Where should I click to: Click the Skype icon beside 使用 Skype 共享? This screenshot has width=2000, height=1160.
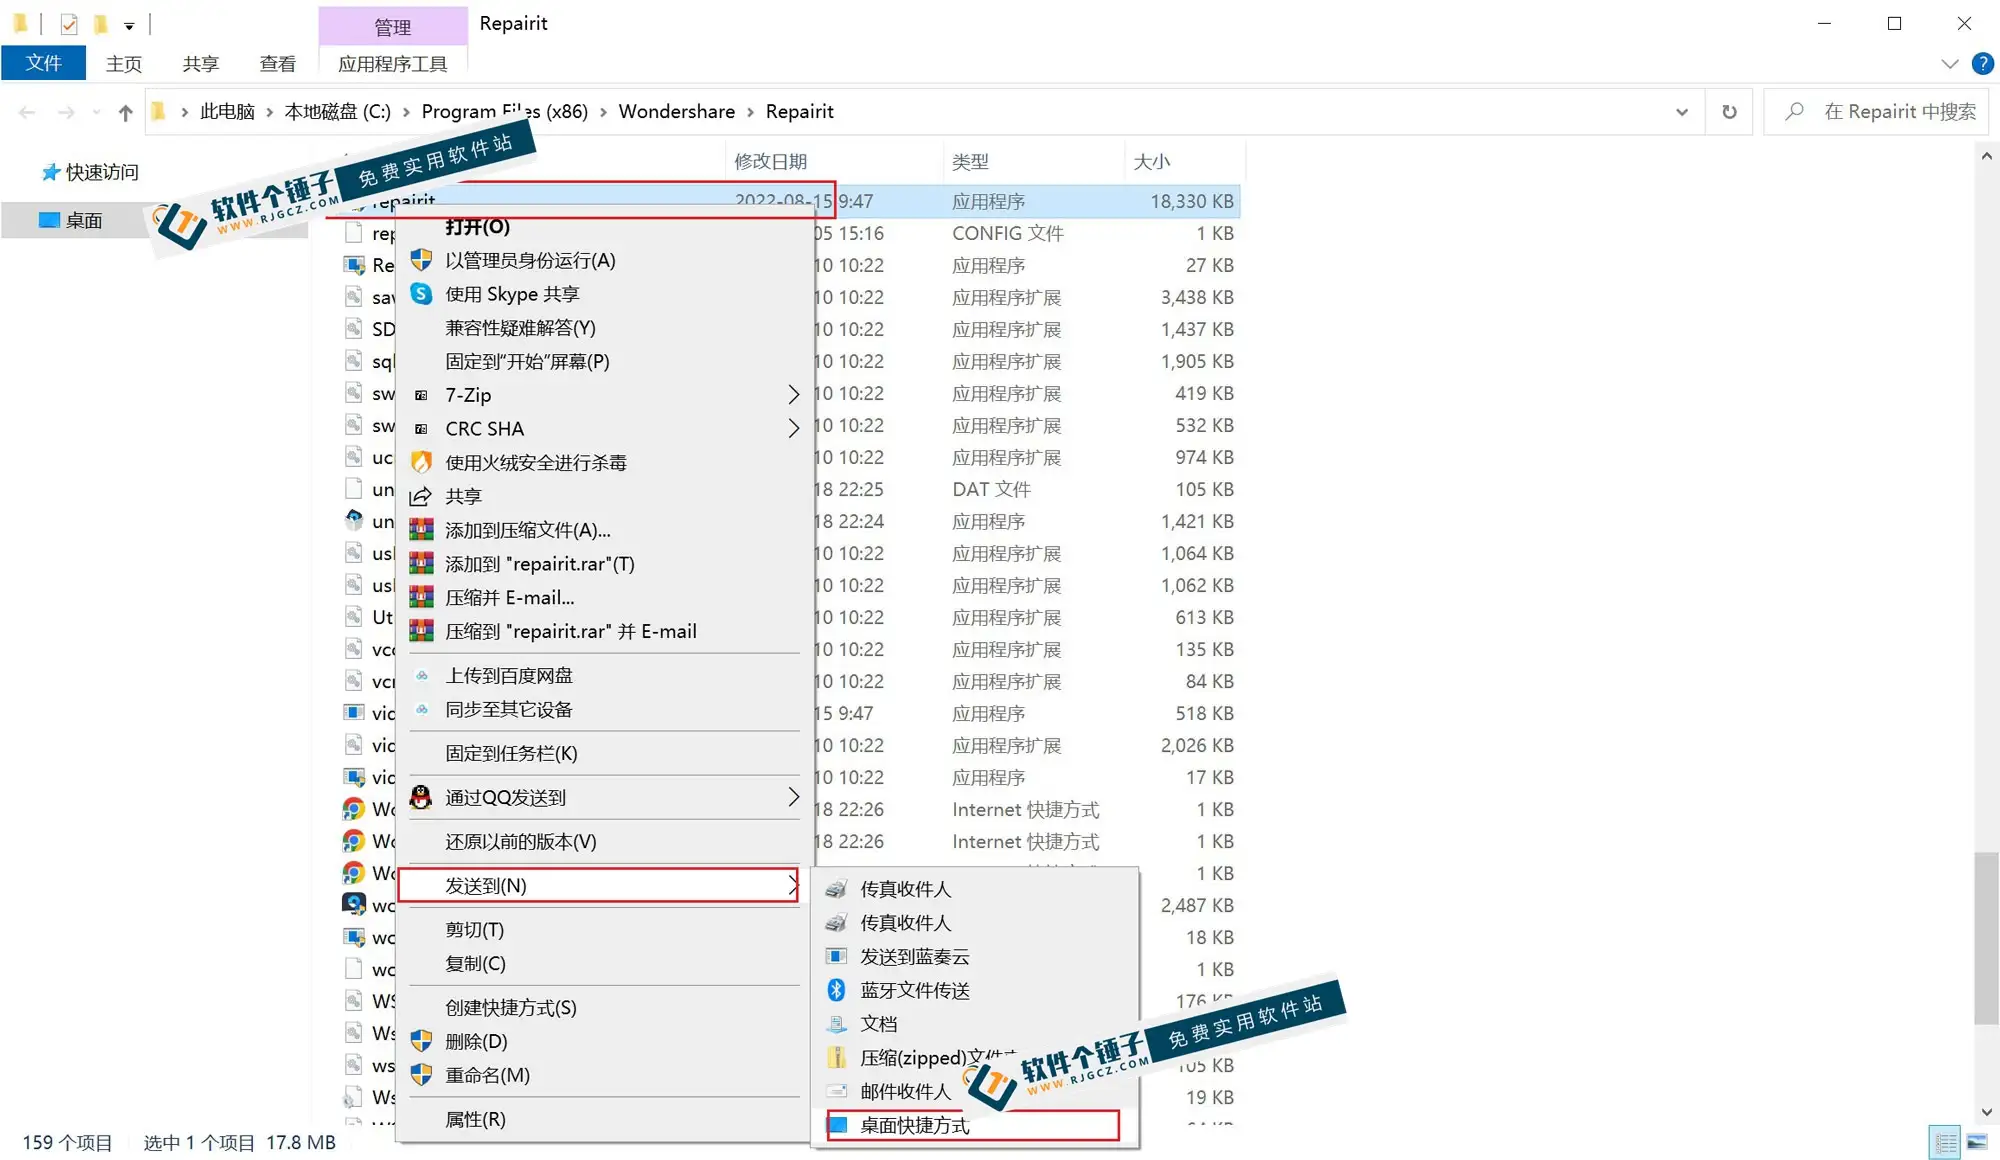[x=421, y=294]
